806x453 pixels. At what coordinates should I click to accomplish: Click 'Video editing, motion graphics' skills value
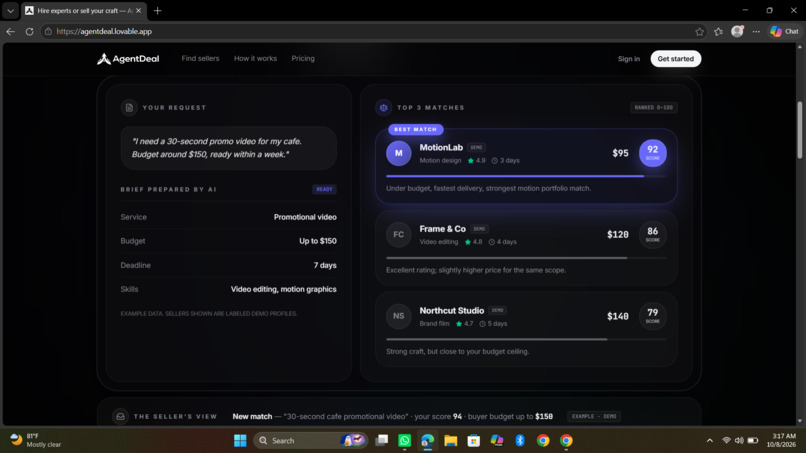(283, 289)
